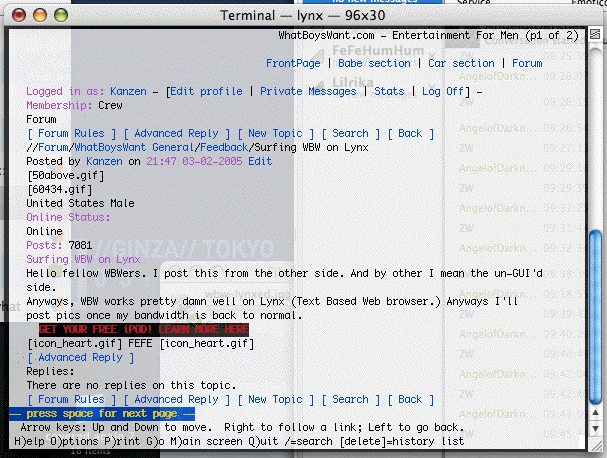Image resolution: width=607 pixels, height=458 pixels.
Task: Click the red GET YOUR FREE iPOD banner
Action: click(x=144, y=329)
